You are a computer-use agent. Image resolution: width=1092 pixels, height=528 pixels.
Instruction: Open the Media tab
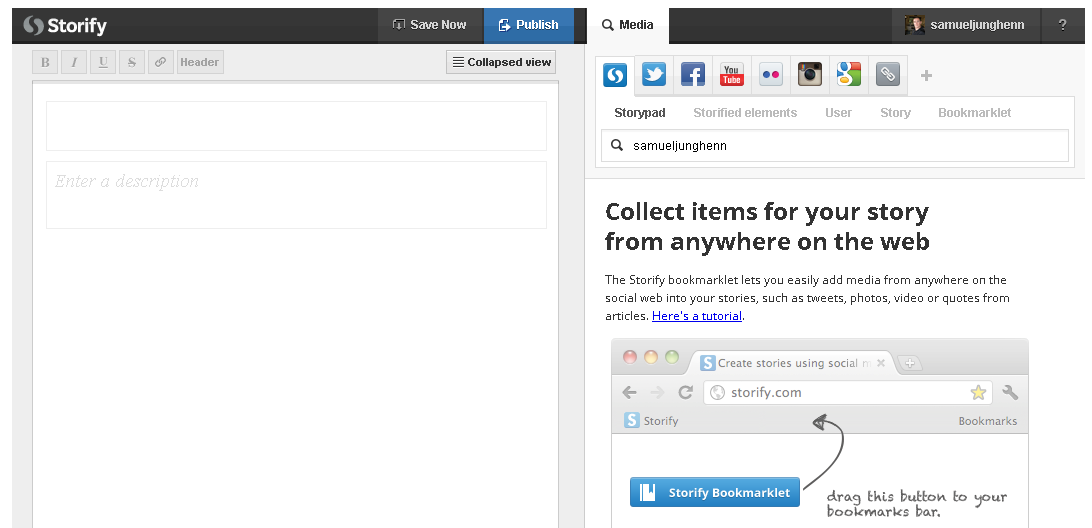point(628,25)
